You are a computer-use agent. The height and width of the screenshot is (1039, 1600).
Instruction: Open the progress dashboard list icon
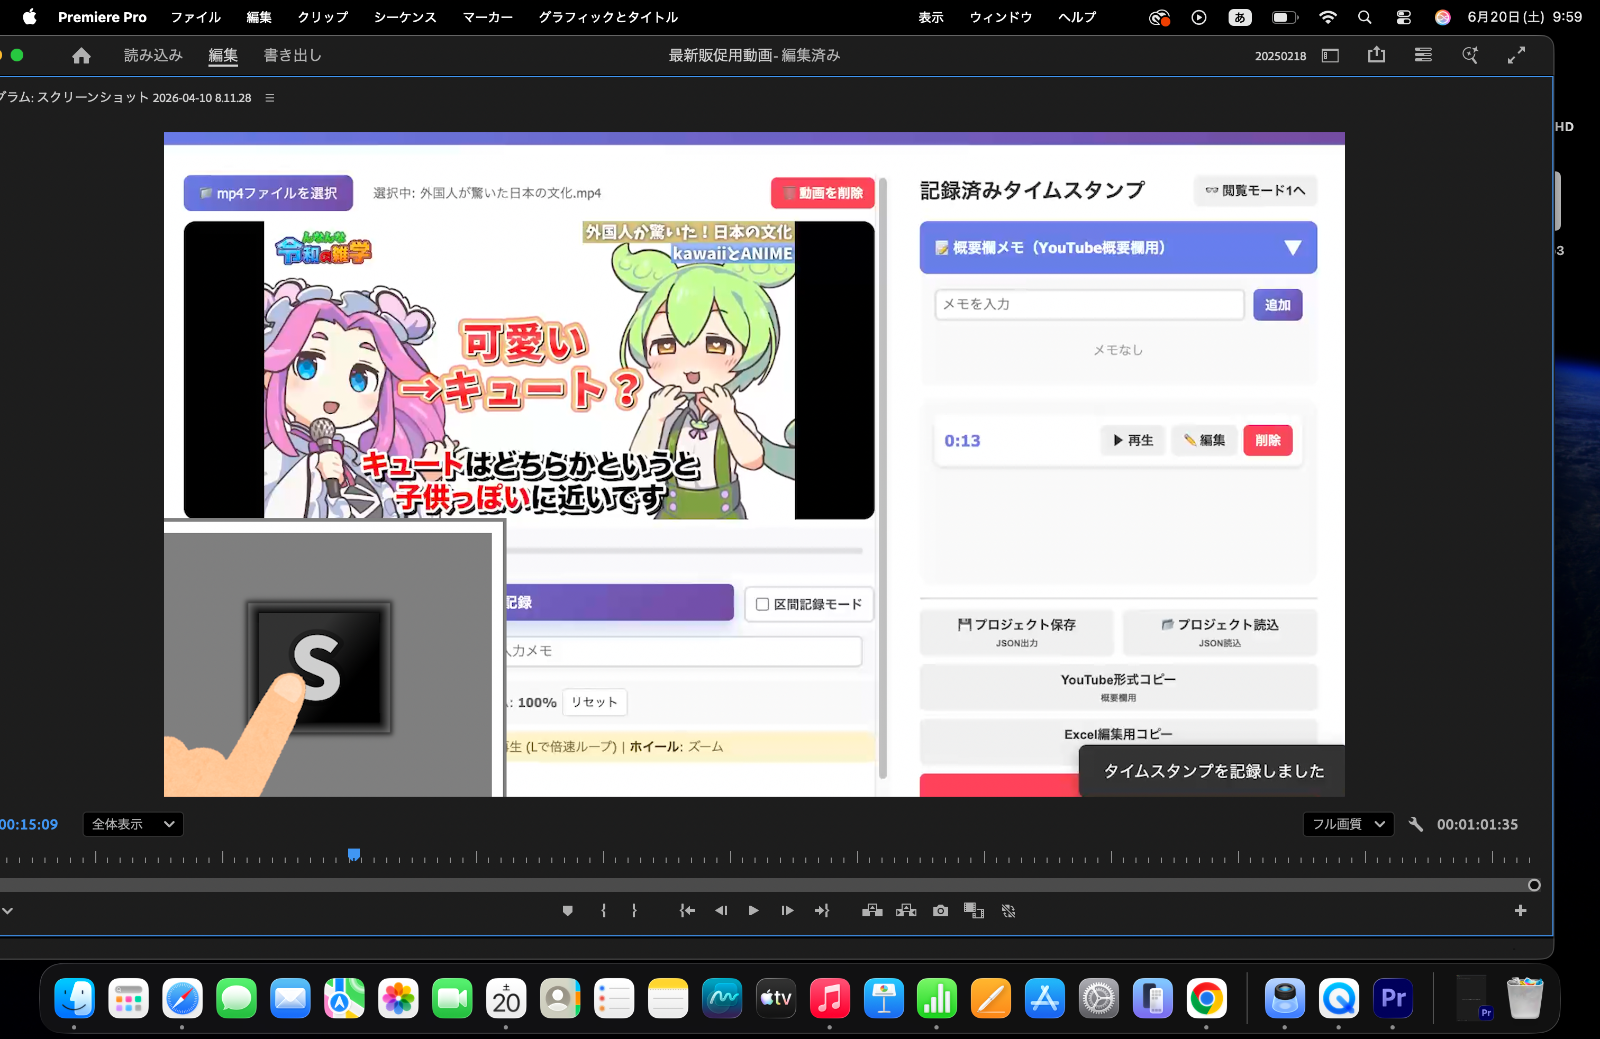(1423, 56)
